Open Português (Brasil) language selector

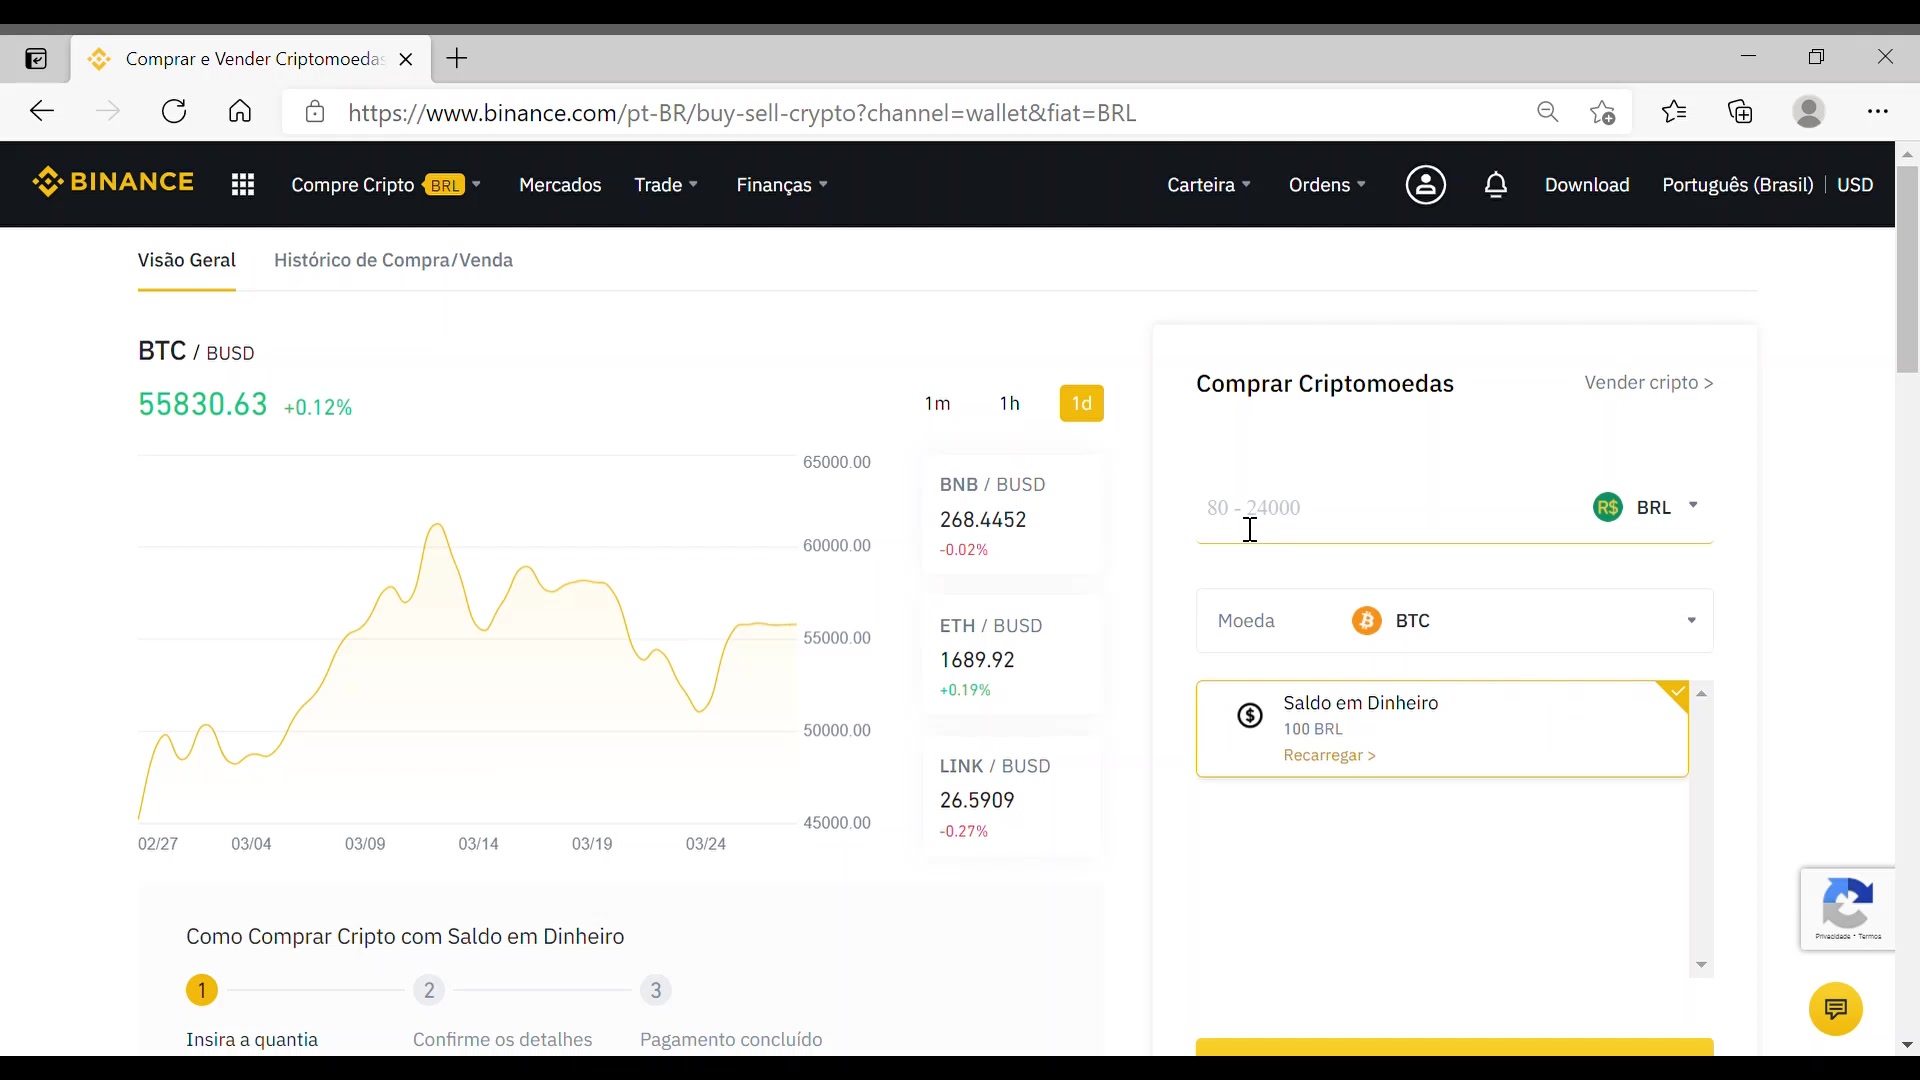coord(1737,185)
